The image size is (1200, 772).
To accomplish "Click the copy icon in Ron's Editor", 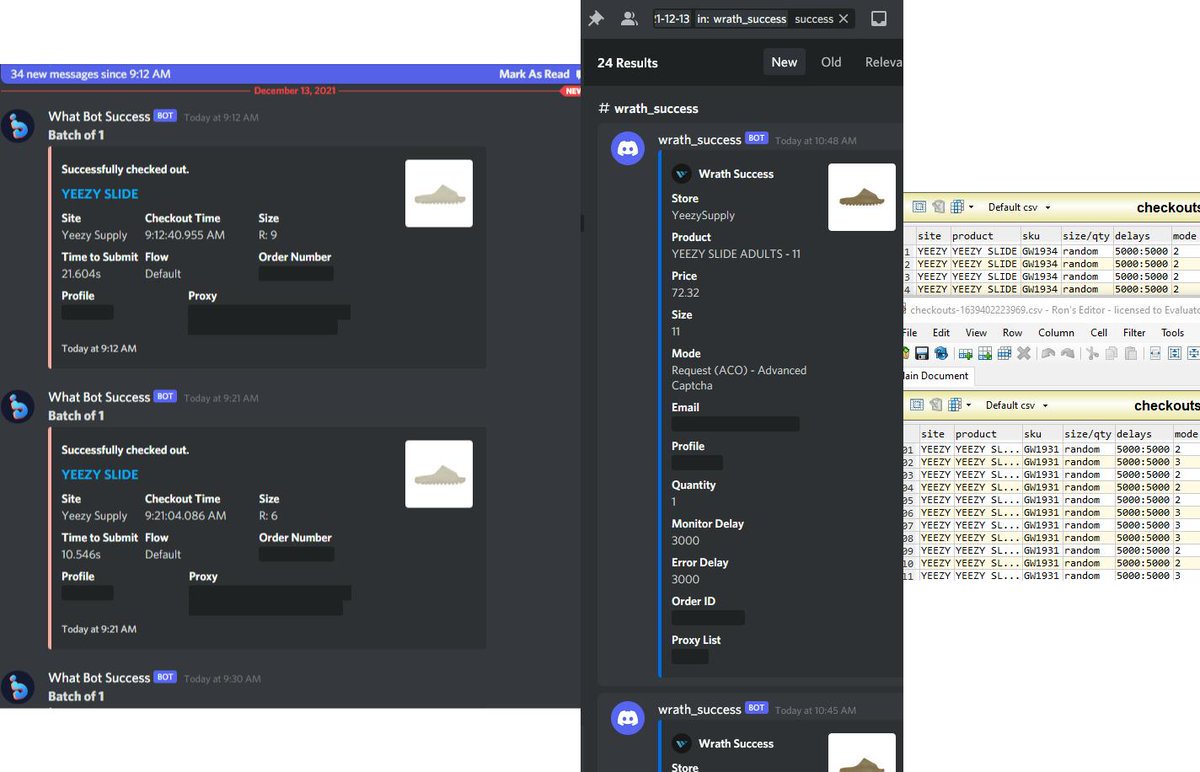I will 1111,353.
